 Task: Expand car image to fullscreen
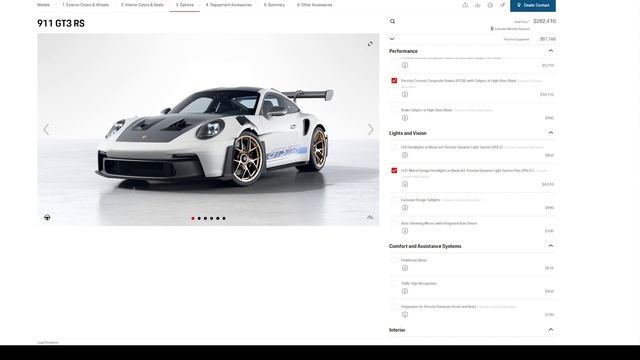click(370, 44)
